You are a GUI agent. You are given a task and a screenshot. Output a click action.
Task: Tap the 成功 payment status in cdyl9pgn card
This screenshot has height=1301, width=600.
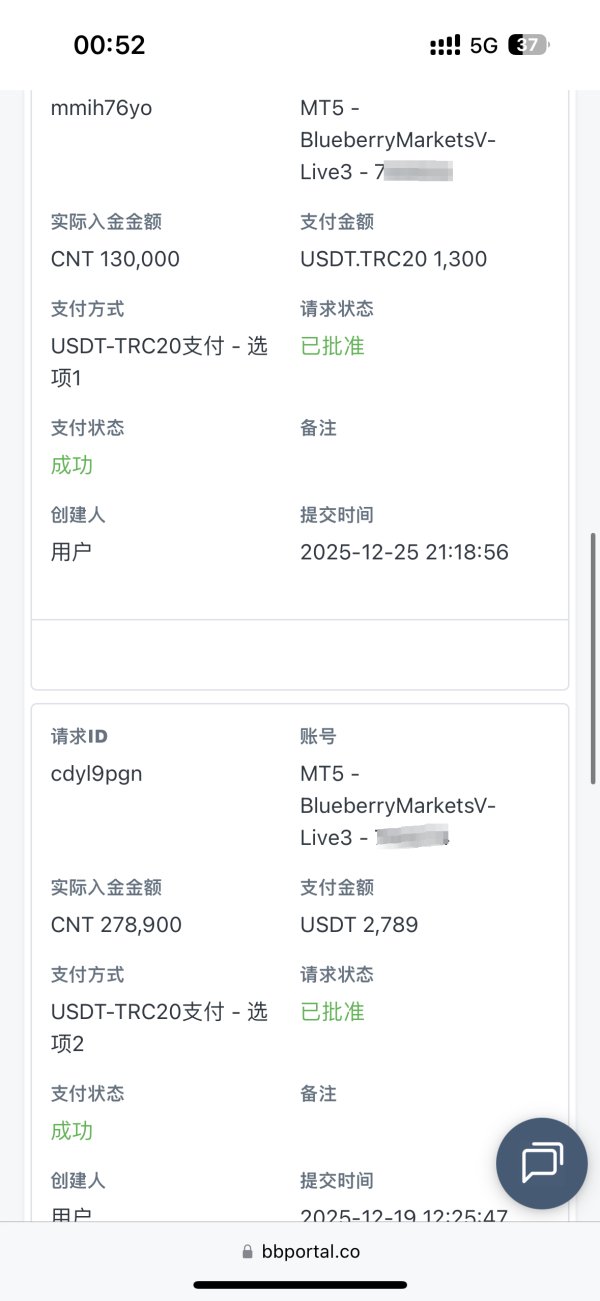pyautogui.click(x=72, y=1131)
